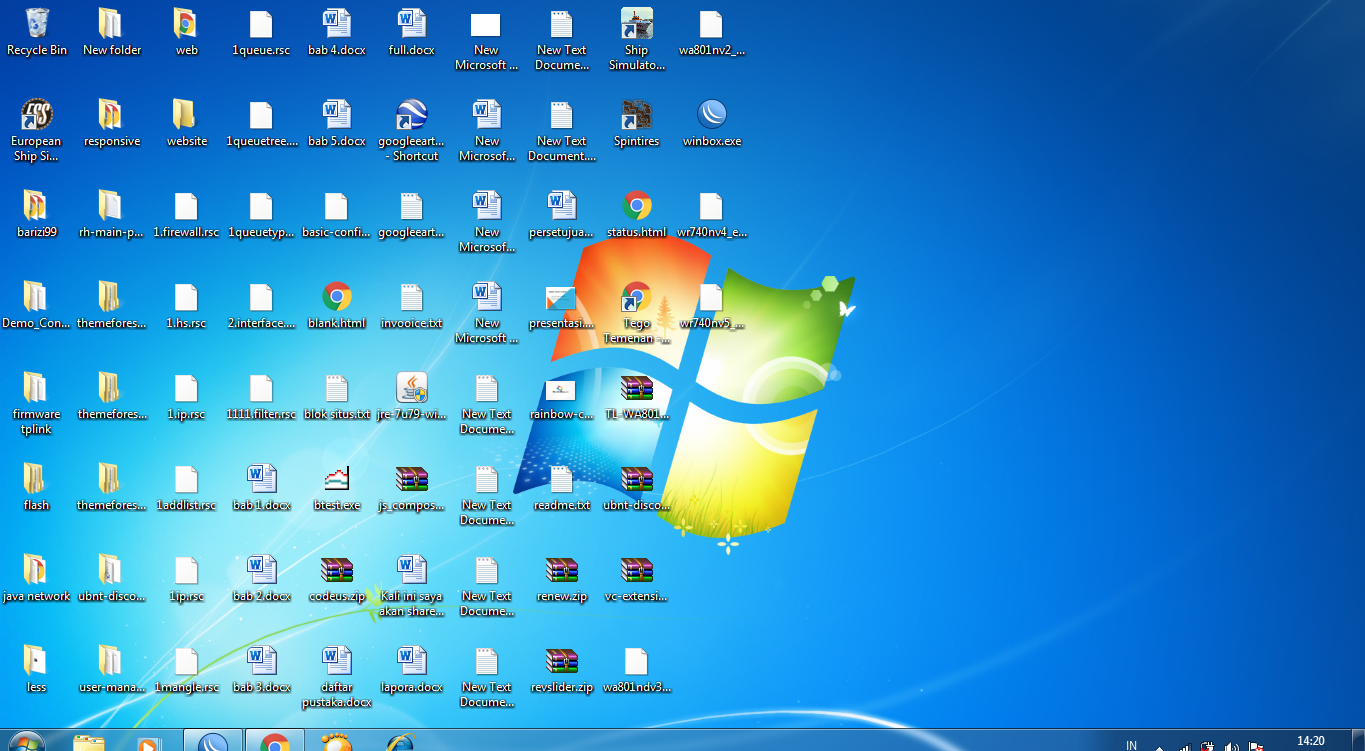This screenshot has height=751, width=1365.
Task: Select the 'bab 3.docx' document
Action: click(x=261, y=661)
